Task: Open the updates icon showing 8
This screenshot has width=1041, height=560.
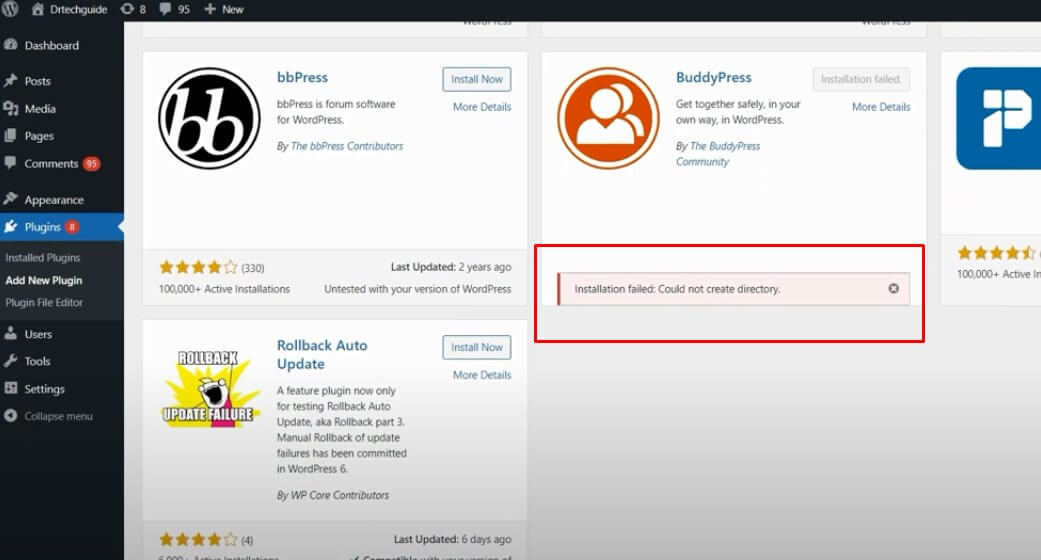Action: click(x=127, y=9)
